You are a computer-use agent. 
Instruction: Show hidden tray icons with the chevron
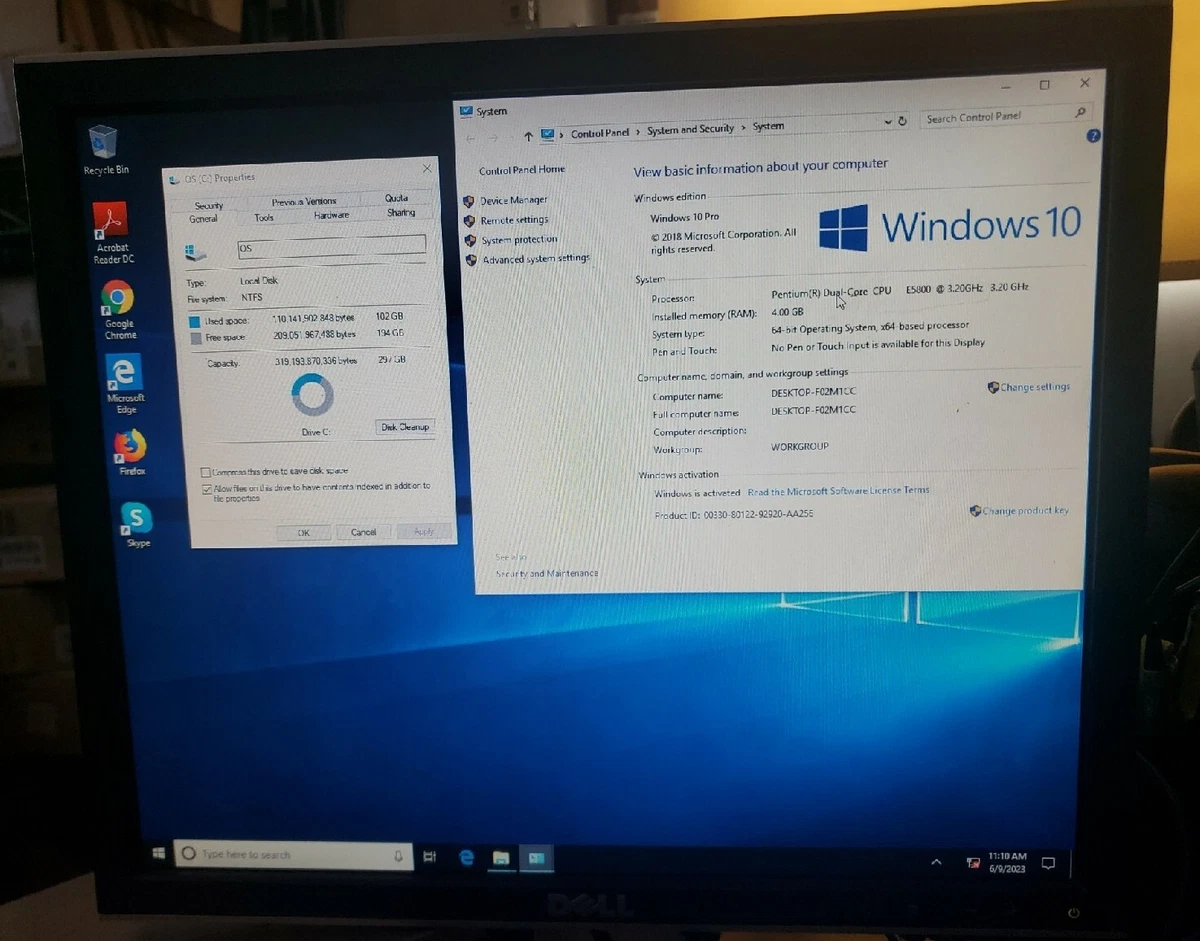936,861
